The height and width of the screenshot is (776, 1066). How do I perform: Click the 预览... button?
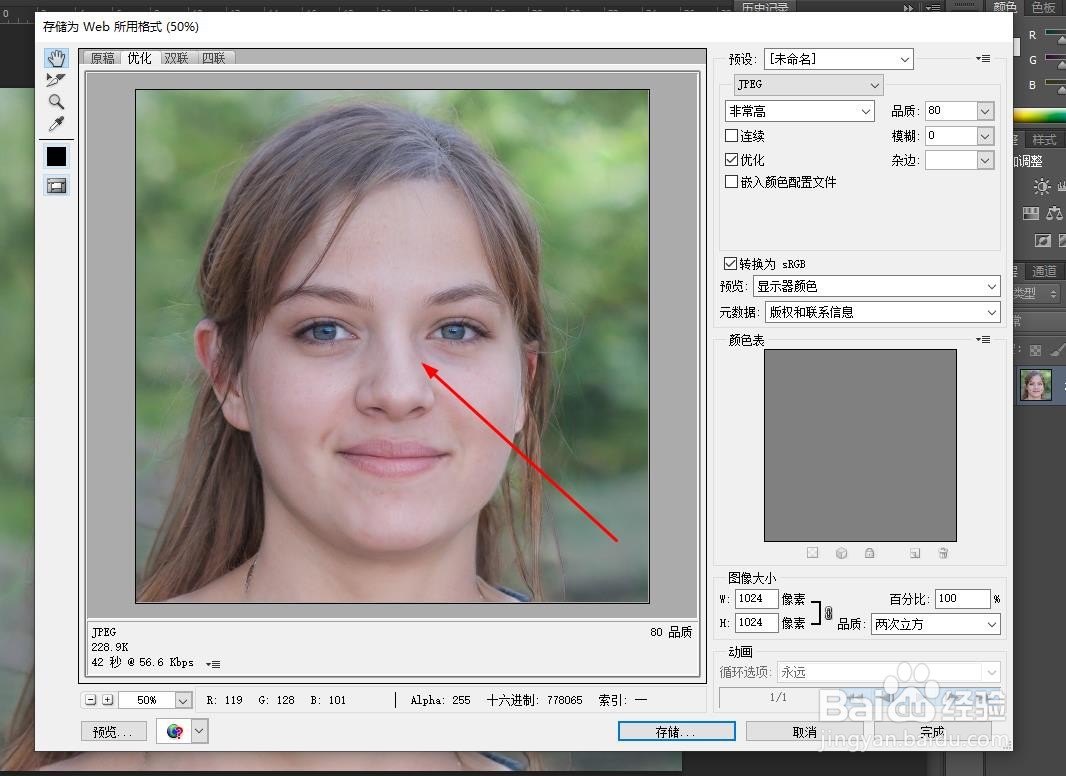click(114, 732)
